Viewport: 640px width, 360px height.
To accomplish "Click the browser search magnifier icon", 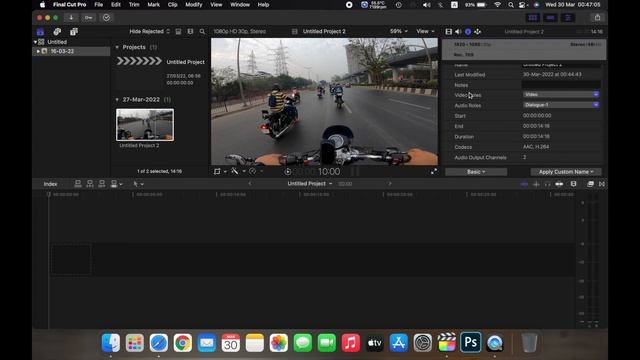I will (202, 31).
